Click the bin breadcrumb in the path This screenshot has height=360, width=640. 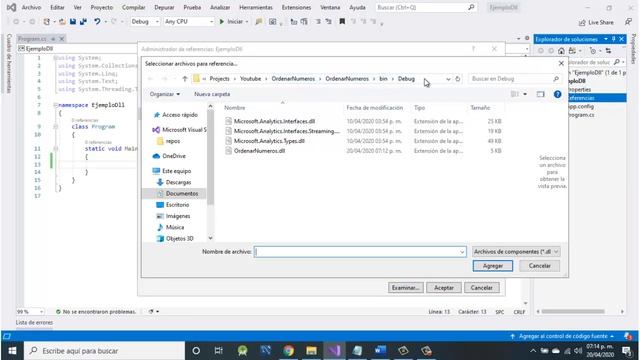coord(383,79)
